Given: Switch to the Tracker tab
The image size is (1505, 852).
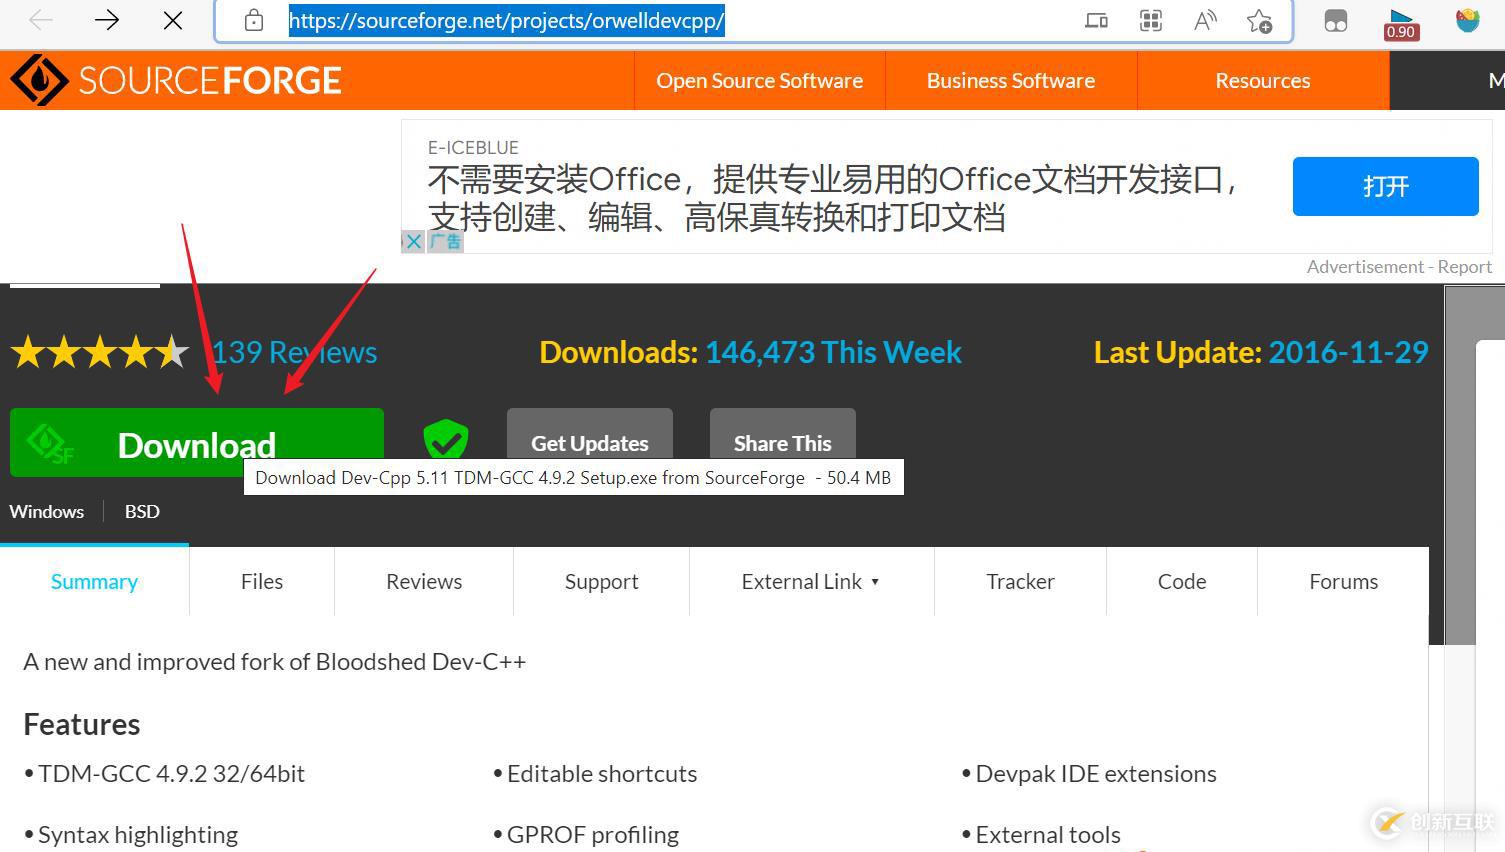Looking at the screenshot, I should [x=1020, y=581].
